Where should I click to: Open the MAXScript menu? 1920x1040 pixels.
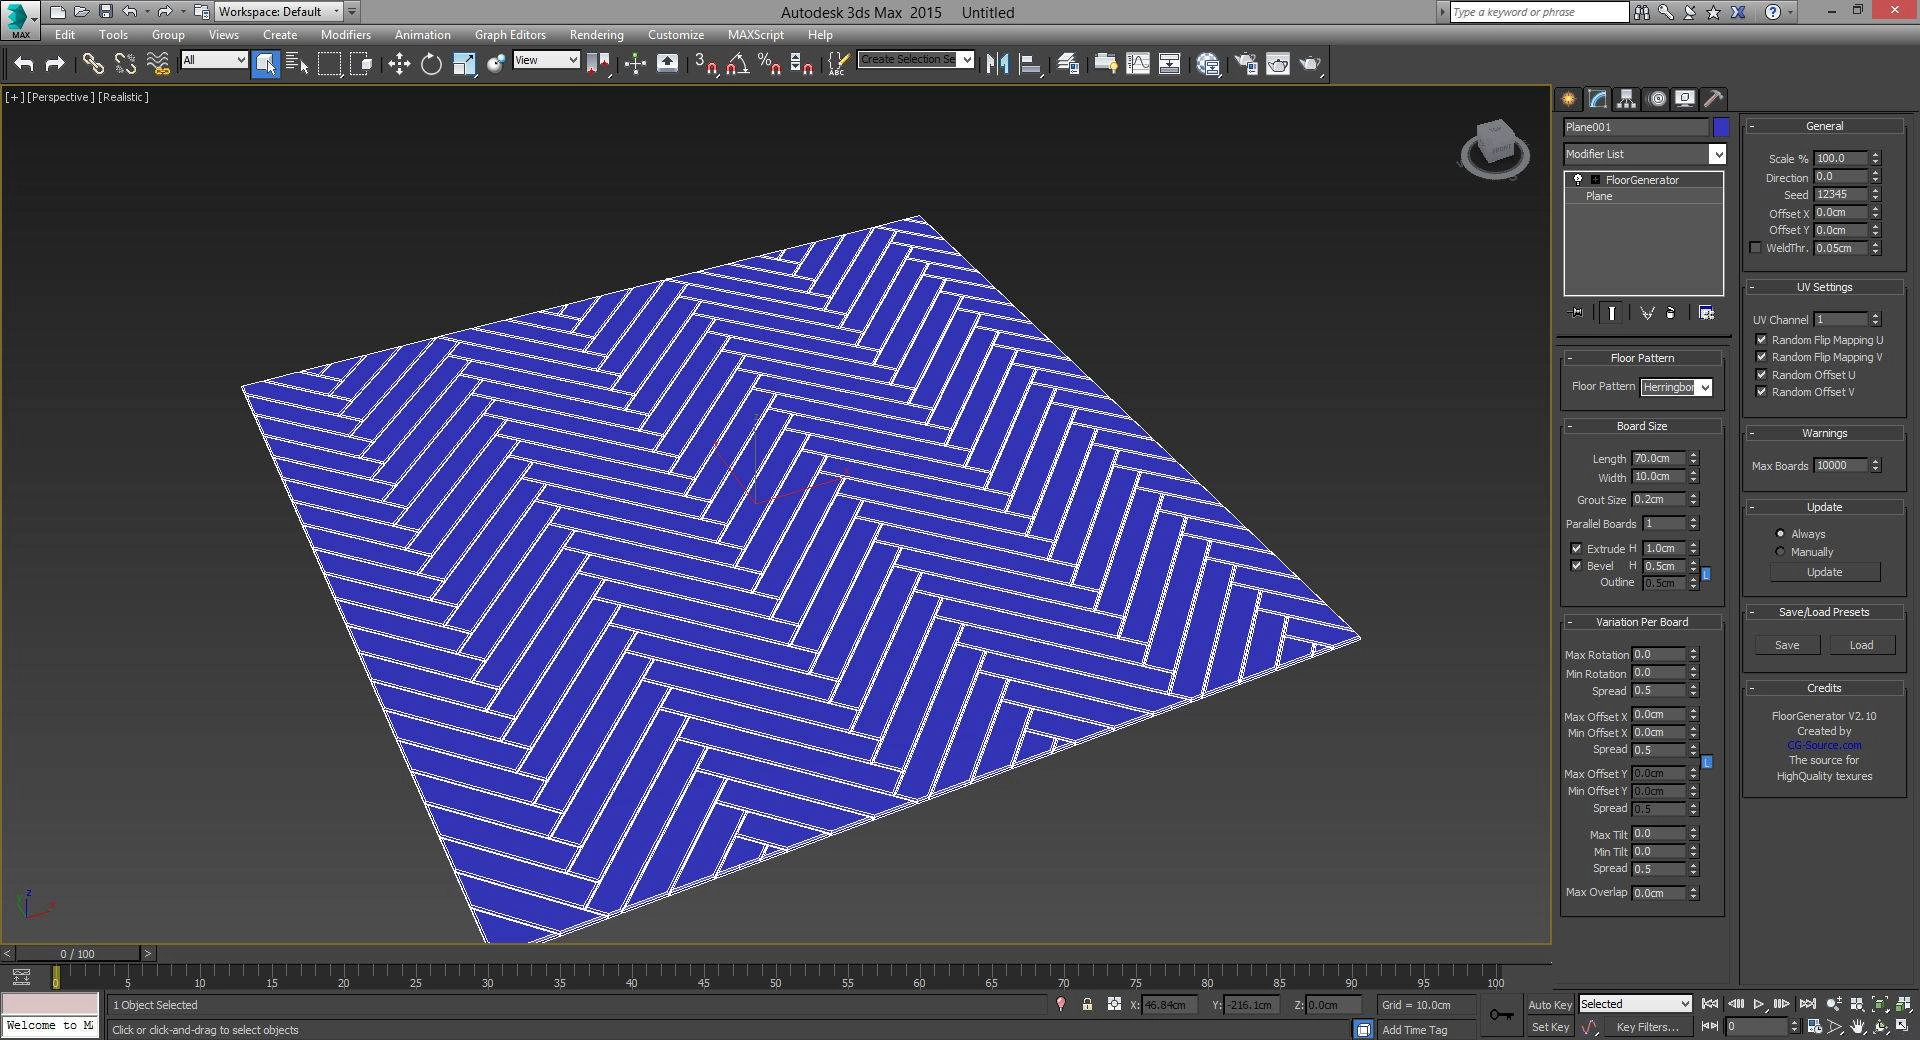point(755,34)
